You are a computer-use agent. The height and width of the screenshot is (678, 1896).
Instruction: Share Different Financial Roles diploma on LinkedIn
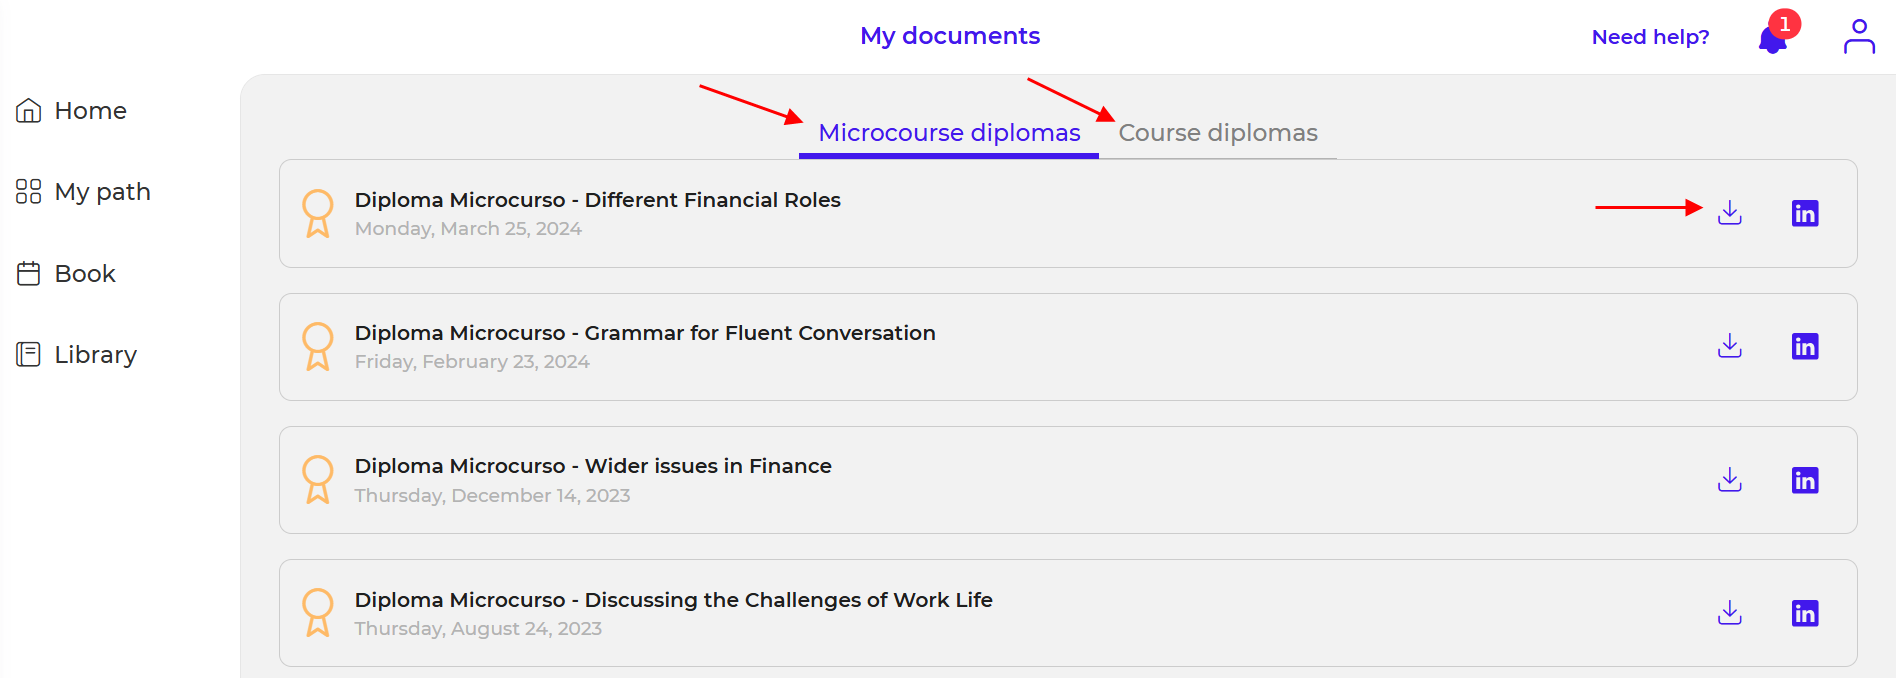(x=1804, y=213)
